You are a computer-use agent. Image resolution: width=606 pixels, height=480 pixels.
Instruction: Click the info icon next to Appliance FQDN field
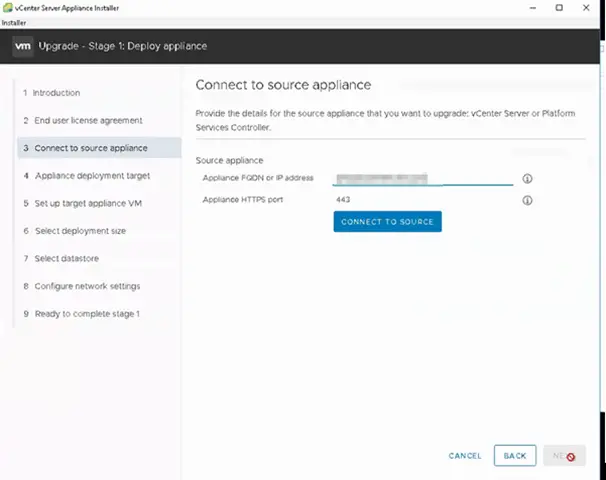[x=527, y=179]
